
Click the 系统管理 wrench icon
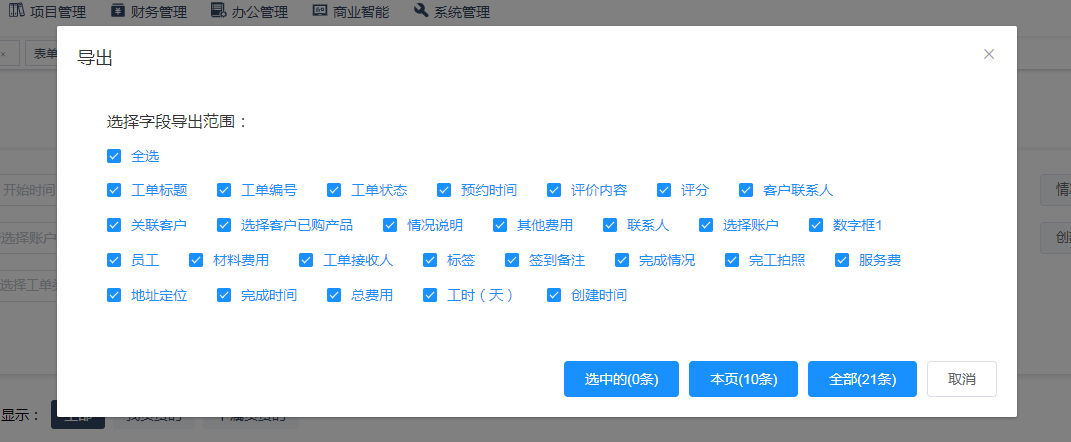(x=421, y=11)
